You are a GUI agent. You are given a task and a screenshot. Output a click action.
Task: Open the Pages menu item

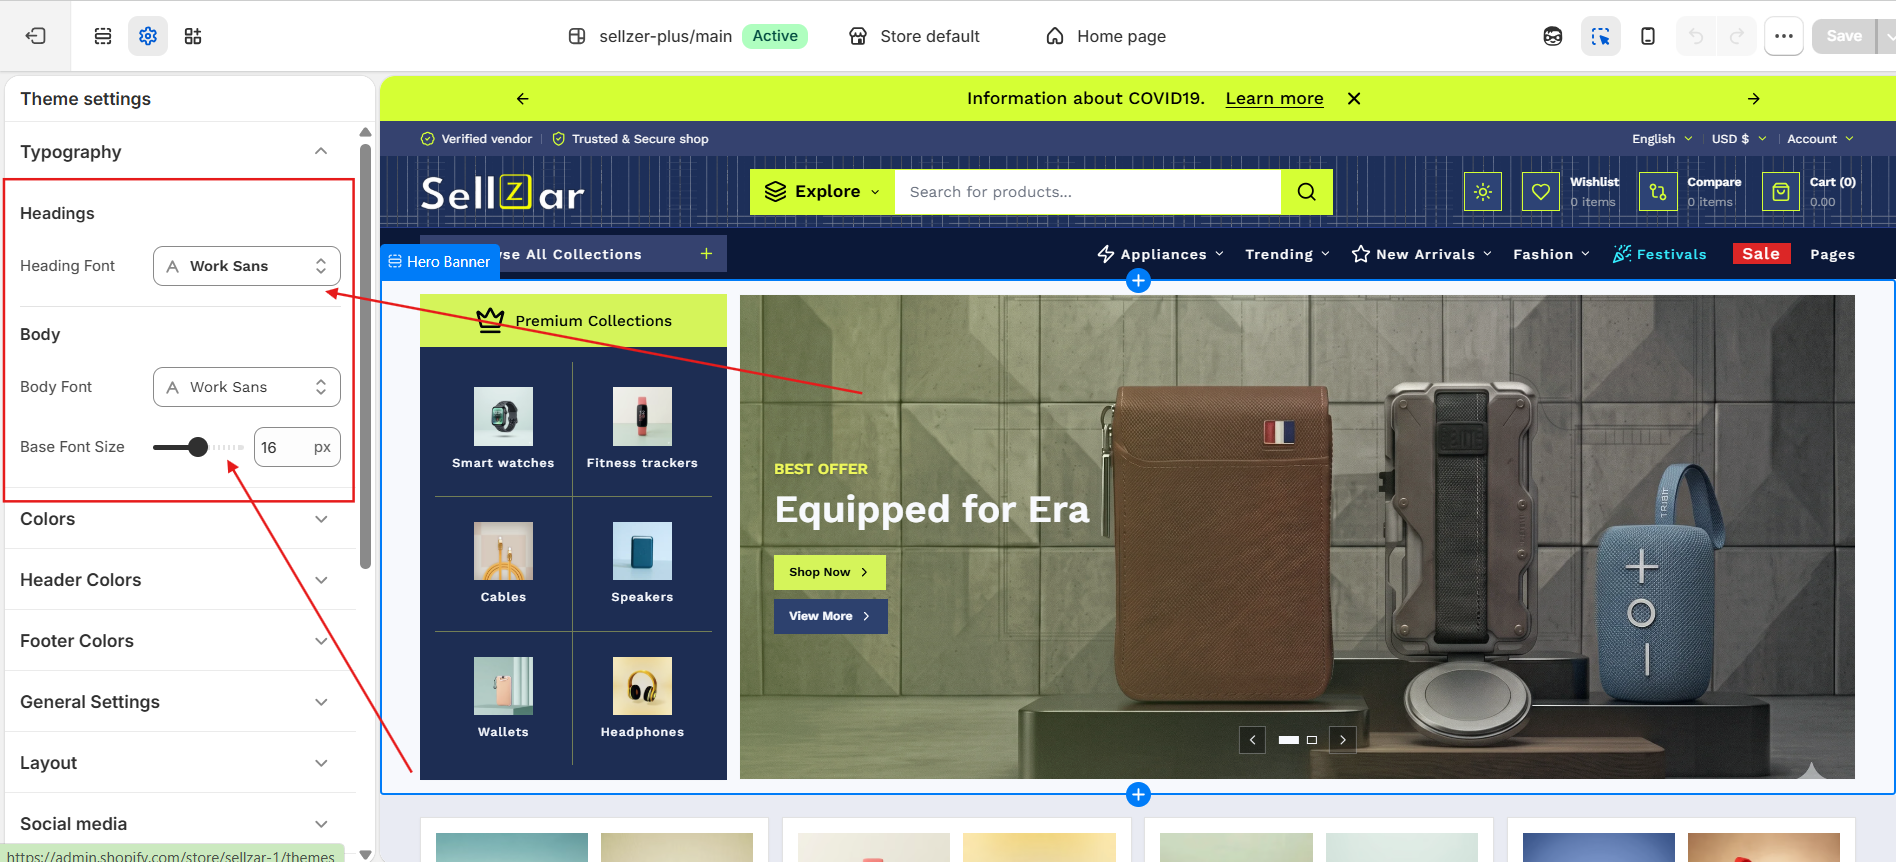tap(1832, 254)
